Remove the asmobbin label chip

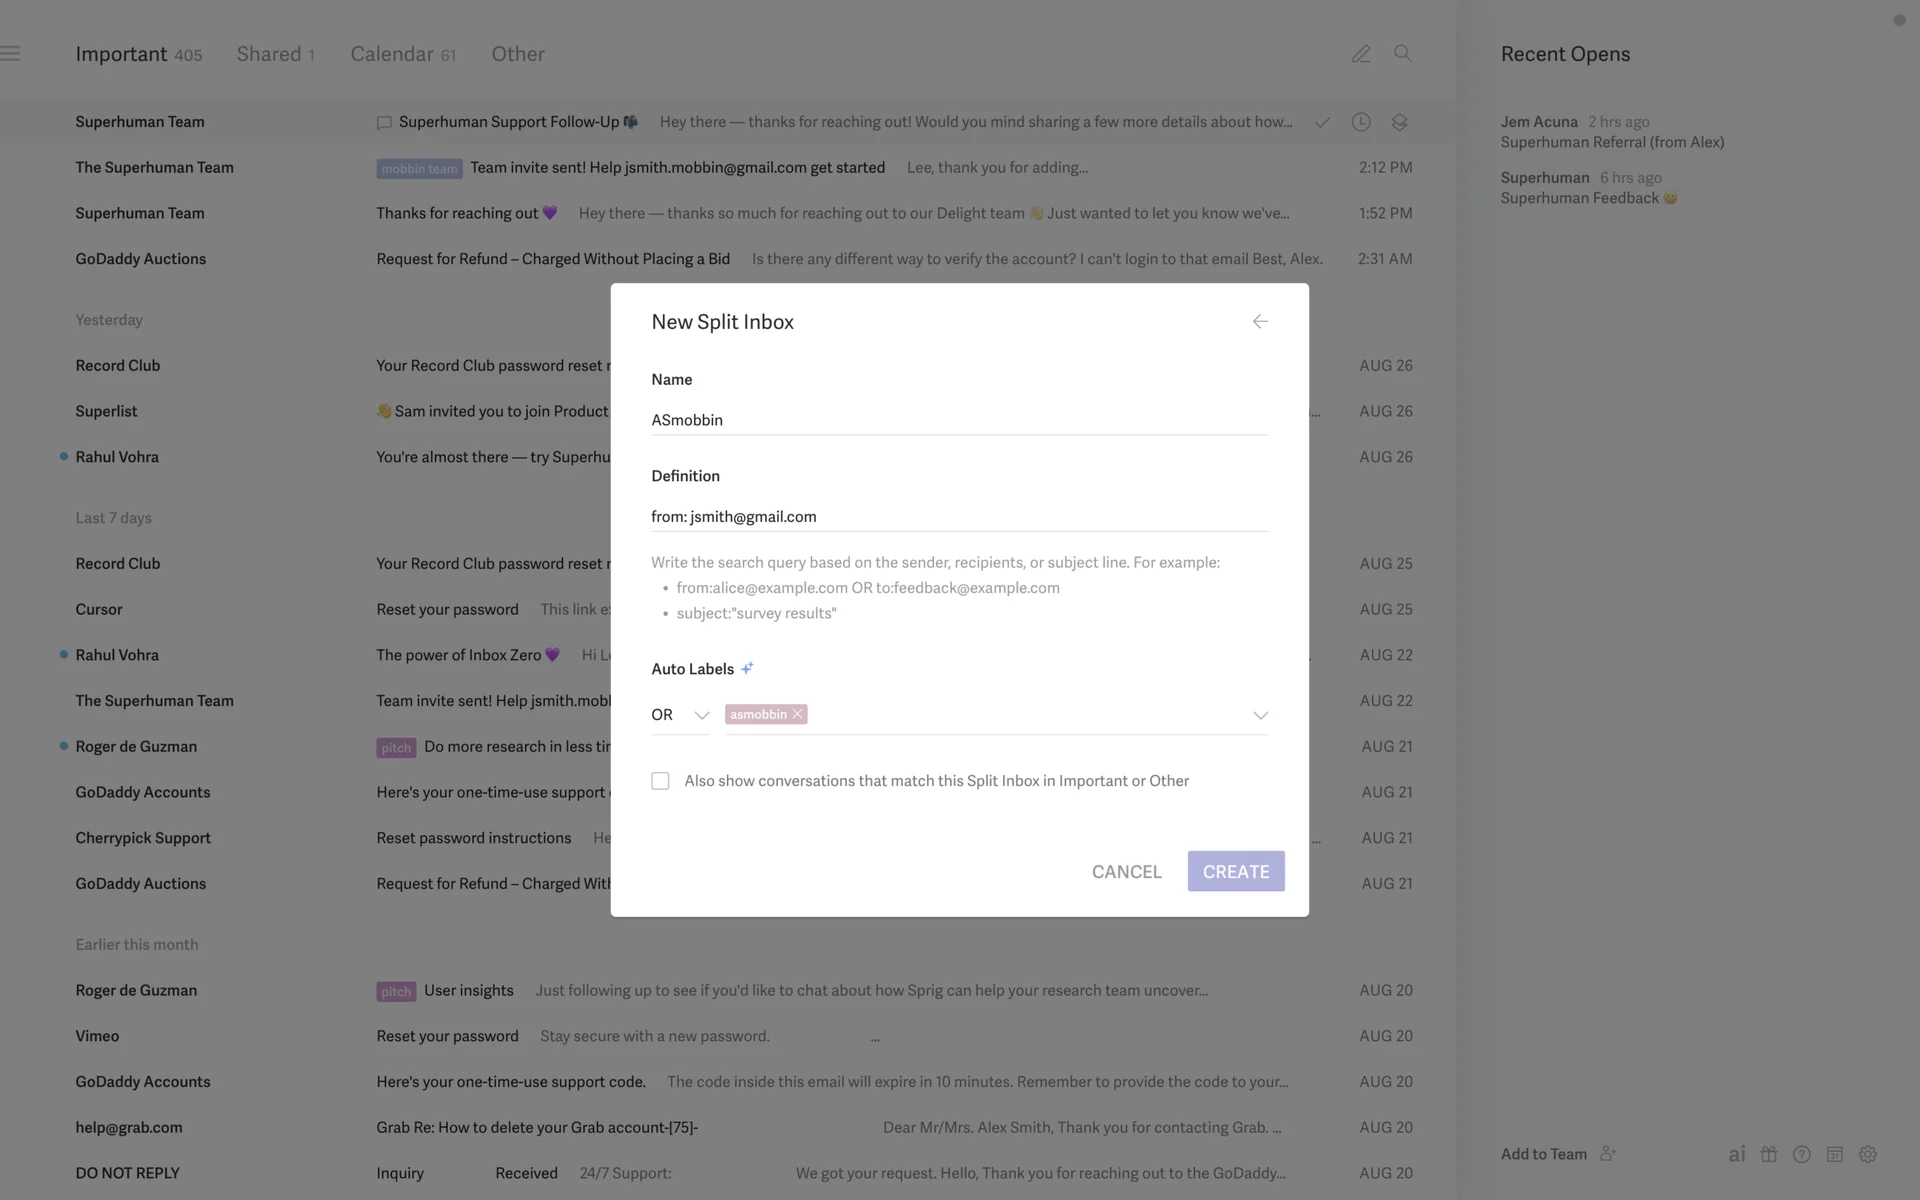797,714
